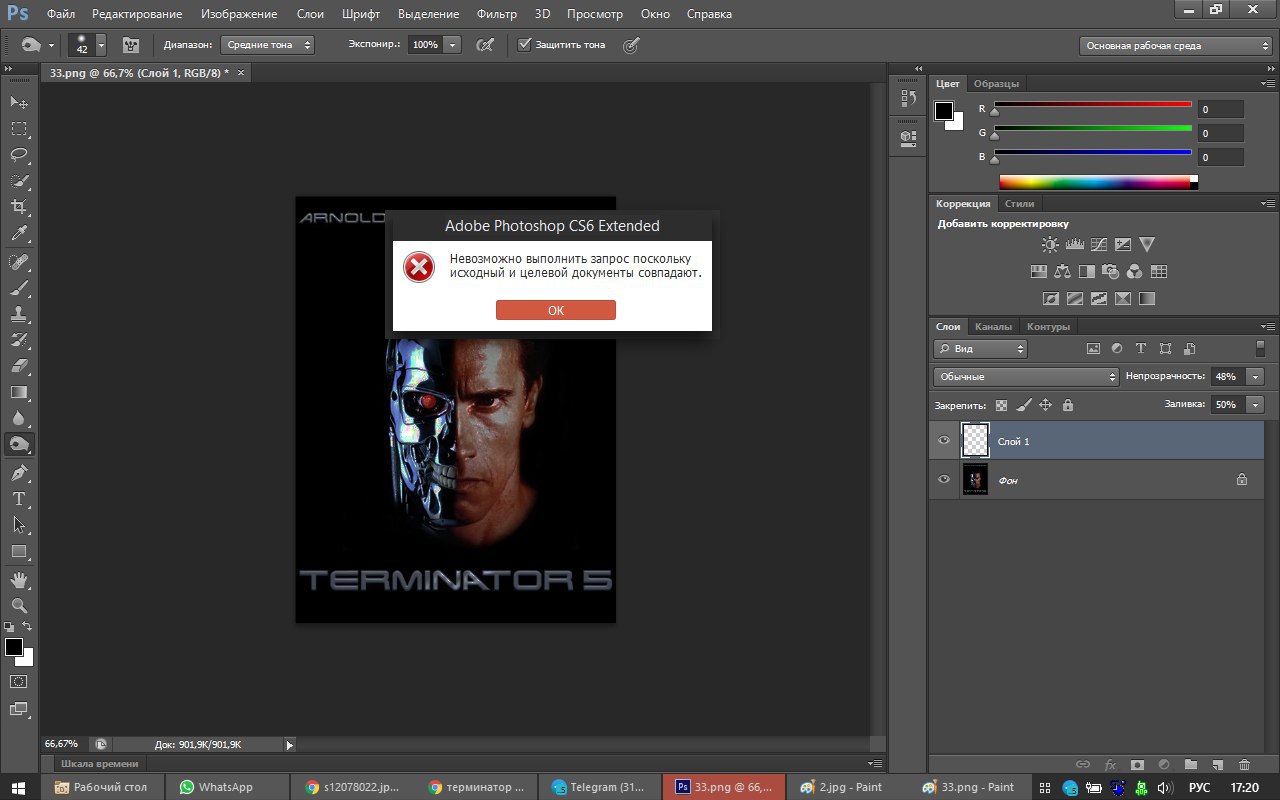Select the Rectangular Marquee tool
Image resolution: width=1280 pixels, height=800 pixels.
point(19,129)
